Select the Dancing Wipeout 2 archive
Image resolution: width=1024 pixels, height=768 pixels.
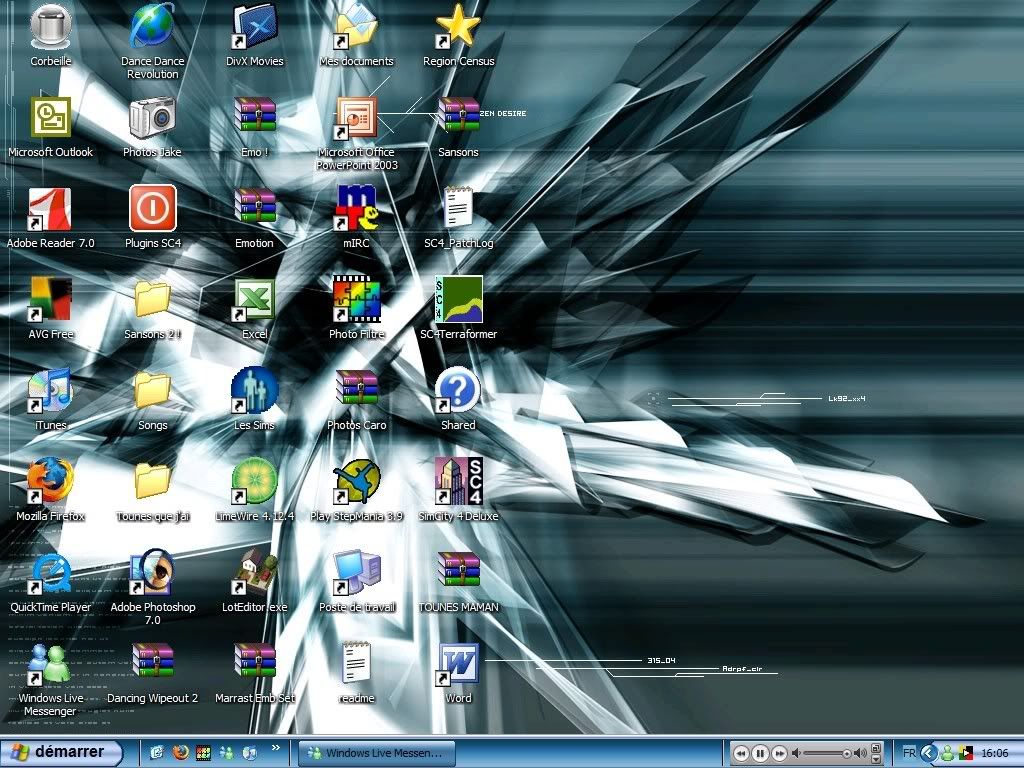click(152, 673)
